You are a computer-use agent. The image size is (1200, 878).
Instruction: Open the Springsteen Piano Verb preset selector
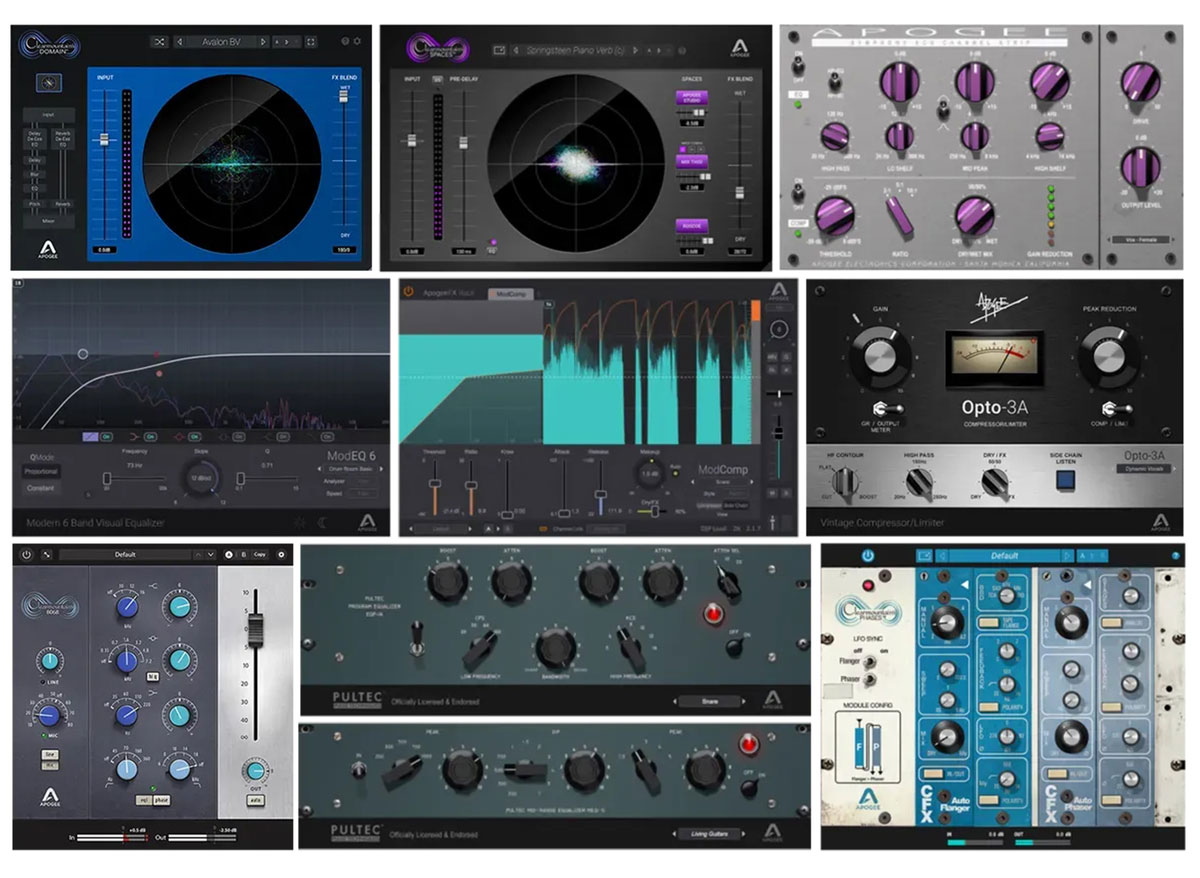576,50
